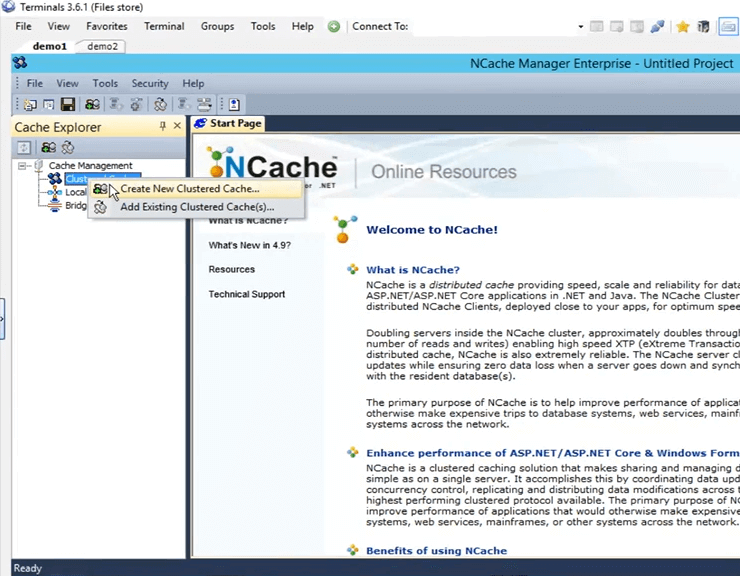This screenshot has width=740, height=576.
Task: Click the Welcome to NCache! heading
Action: click(x=432, y=230)
